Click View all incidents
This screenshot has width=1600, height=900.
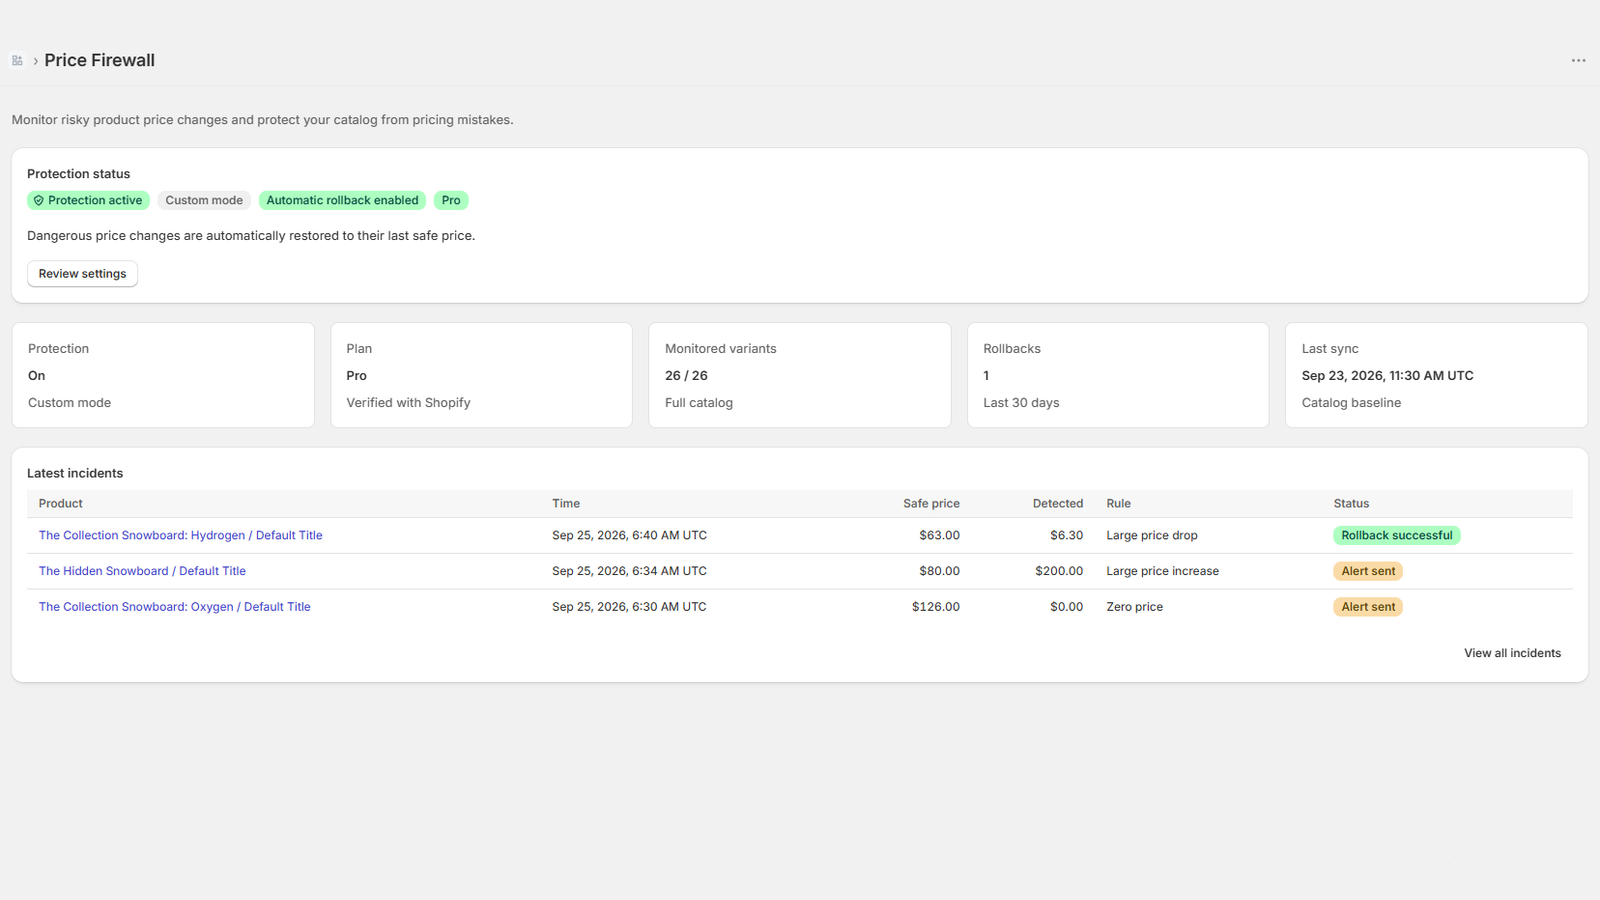(x=1512, y=653)
